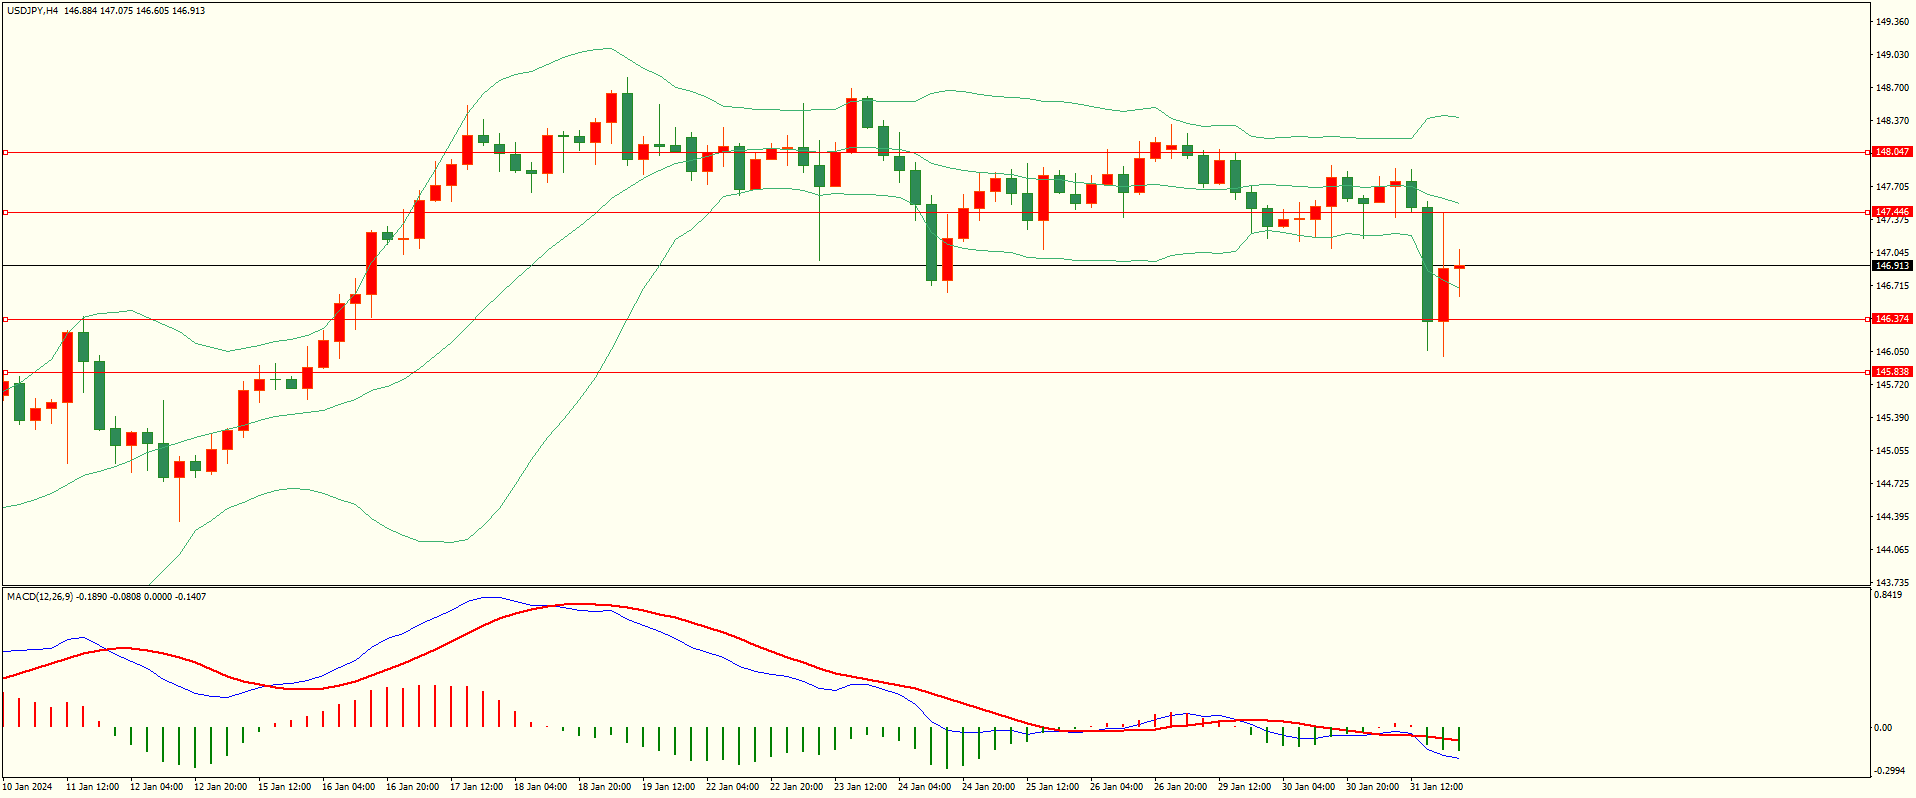Click the square handle of the 146.374 line
This screenshot has height=798, width=1916.
click(5, 319)
